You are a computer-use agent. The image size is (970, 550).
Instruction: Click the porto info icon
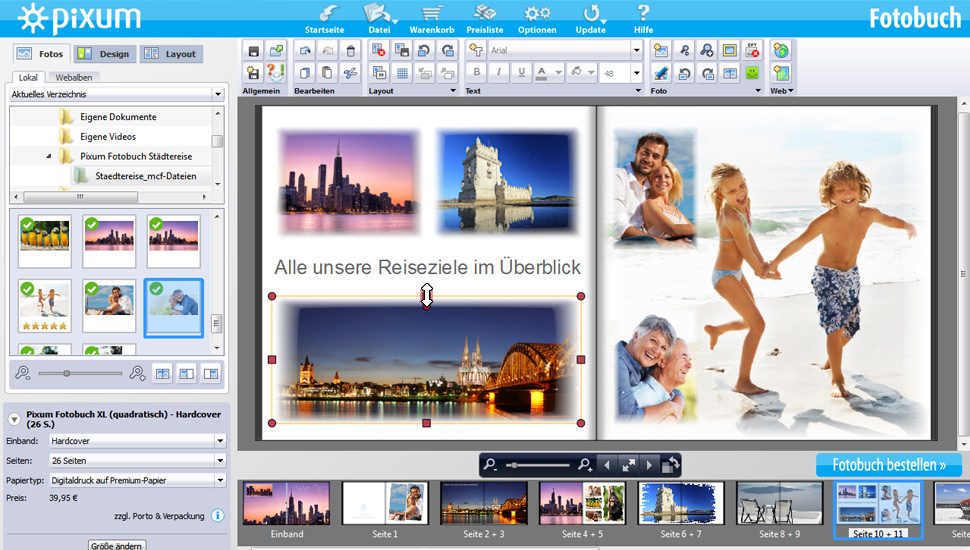click(x=217, y=516)
